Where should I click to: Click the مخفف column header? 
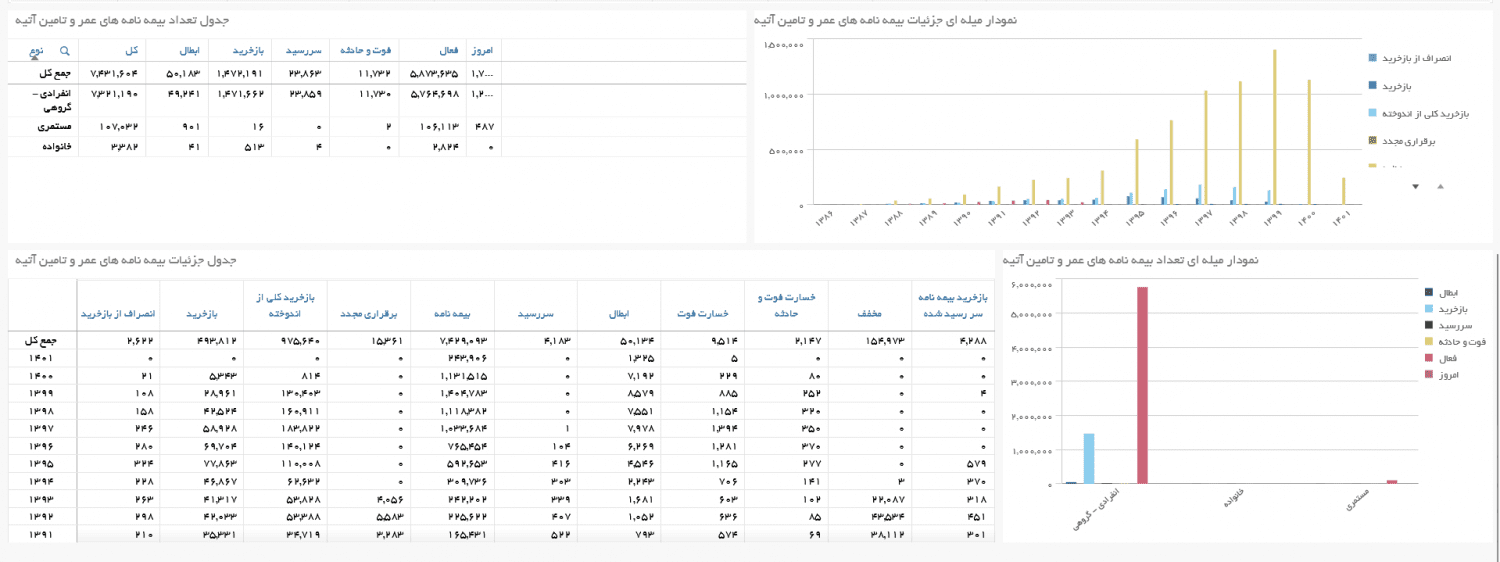click(x=869, y=314)
